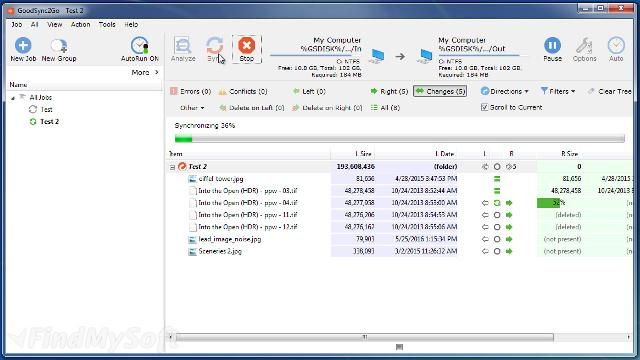Open the View menu
Image resolution: width=640 pixels, height=360 pixels.
pos(54,24)
